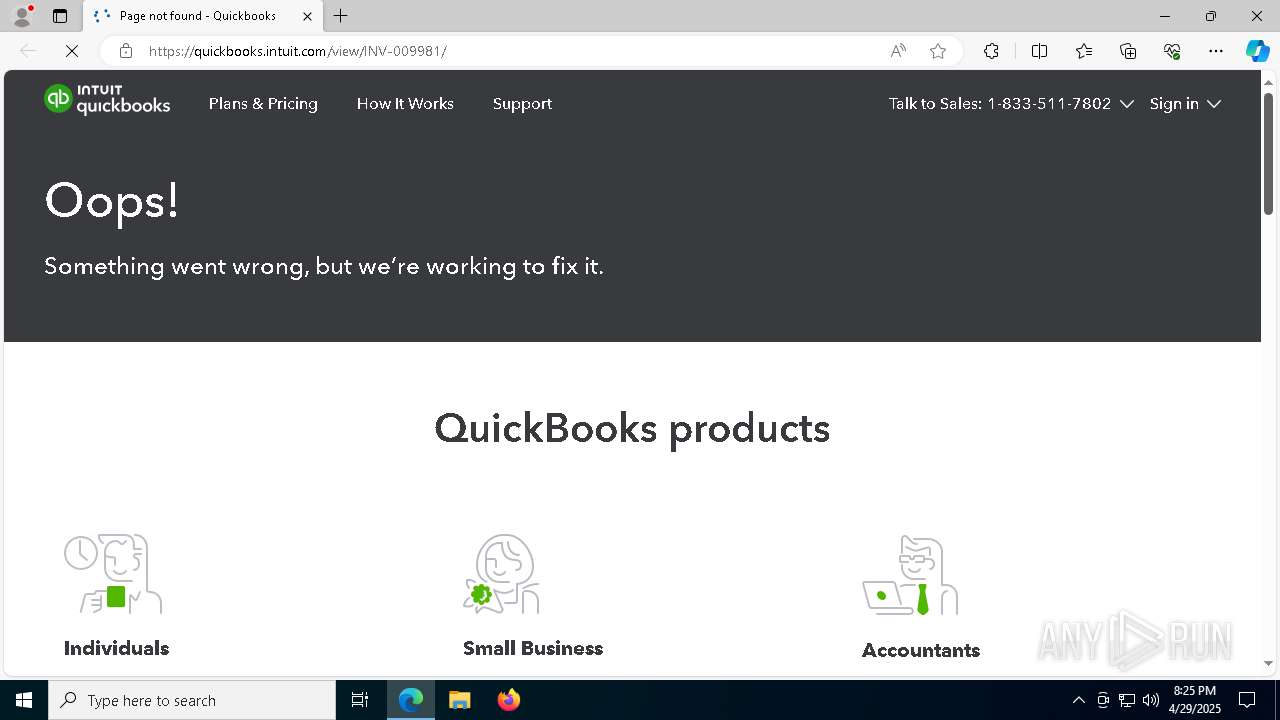Activate Read aloud icon in address bar

click(x=898, y=51)
